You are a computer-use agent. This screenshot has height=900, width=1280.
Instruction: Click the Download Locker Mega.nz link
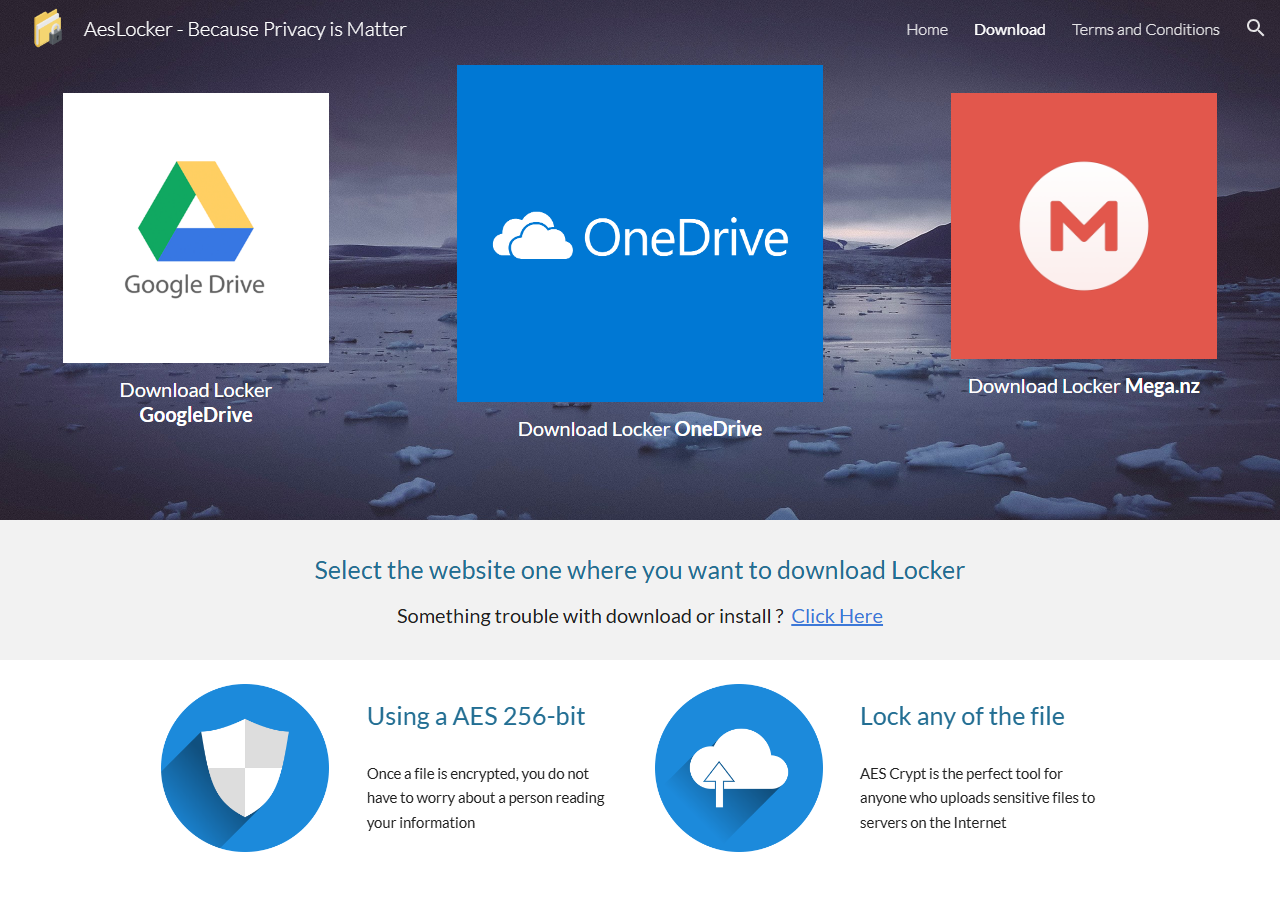(1084, 386)
